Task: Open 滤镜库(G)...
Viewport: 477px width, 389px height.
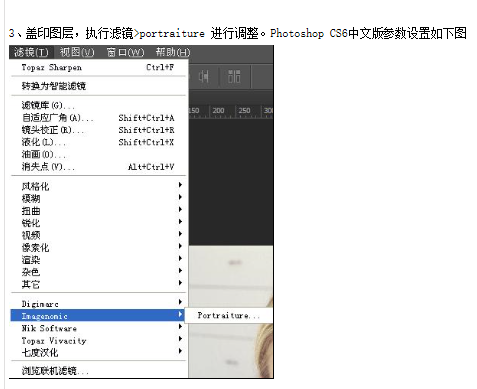Action: click(98, 105)
